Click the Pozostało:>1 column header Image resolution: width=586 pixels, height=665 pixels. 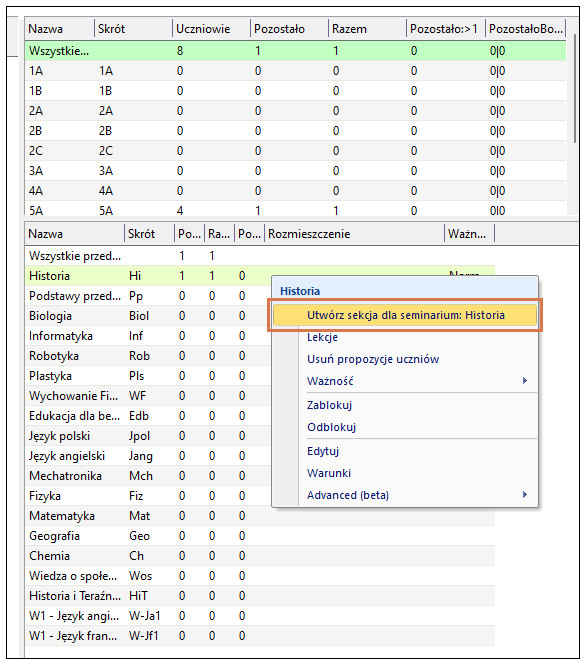click(446, 29)
